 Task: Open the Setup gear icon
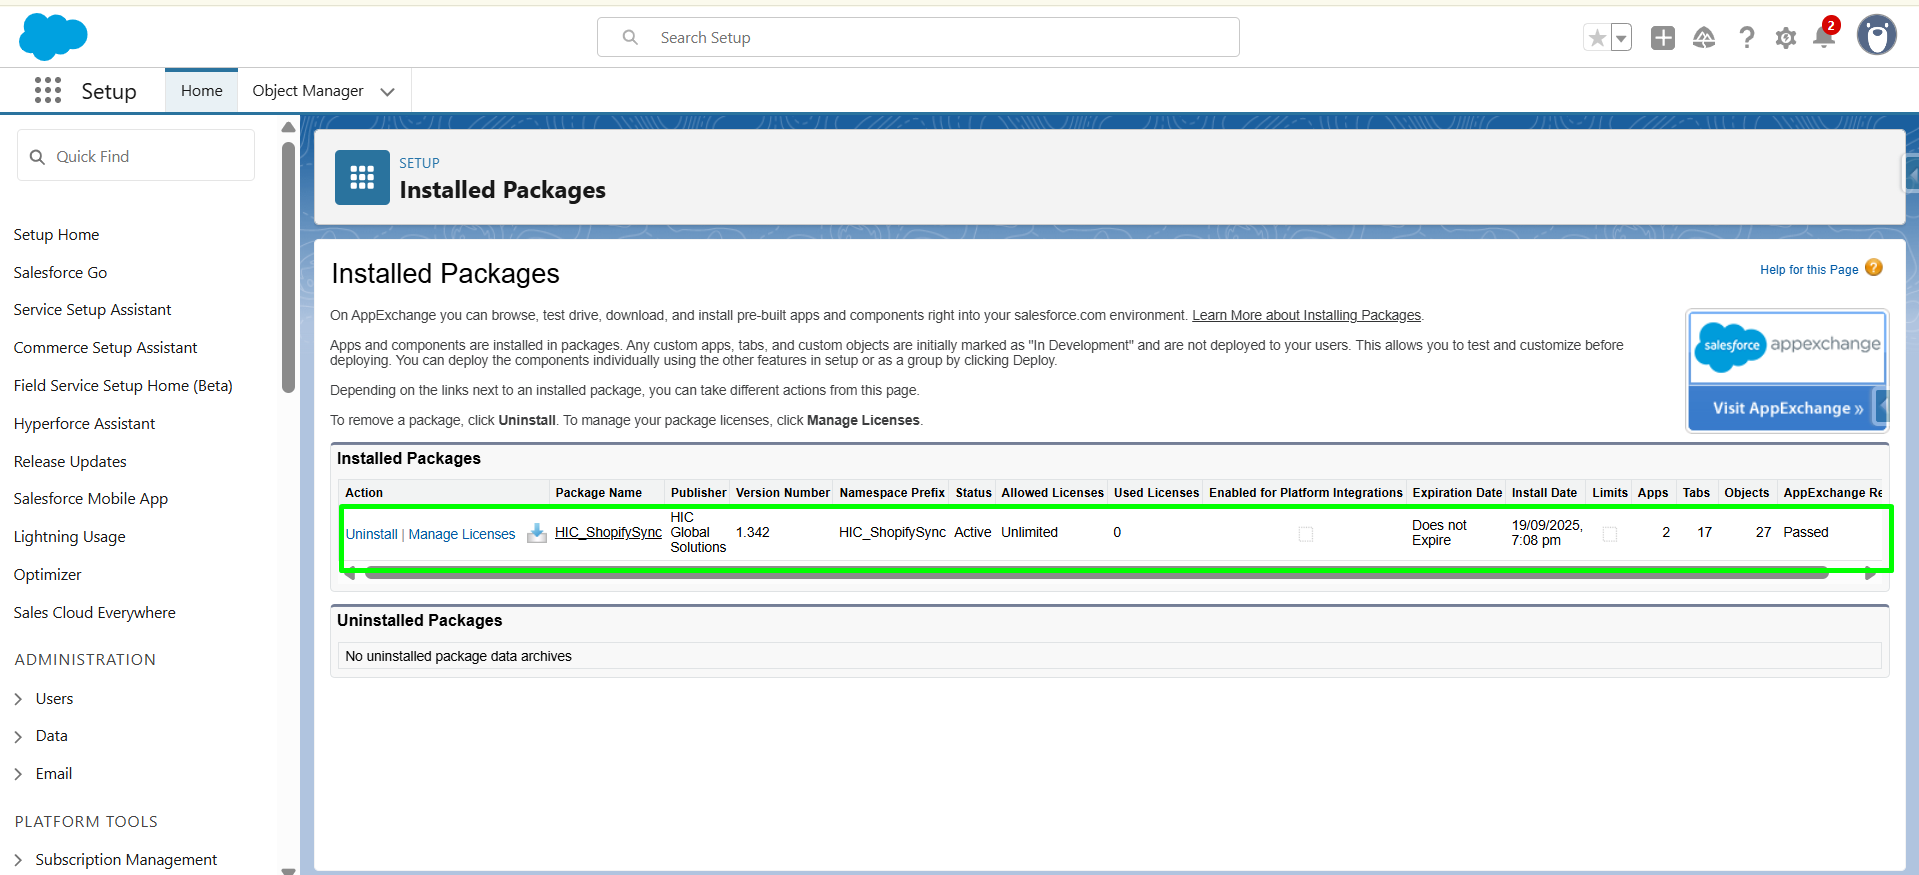coord(1786,38)
